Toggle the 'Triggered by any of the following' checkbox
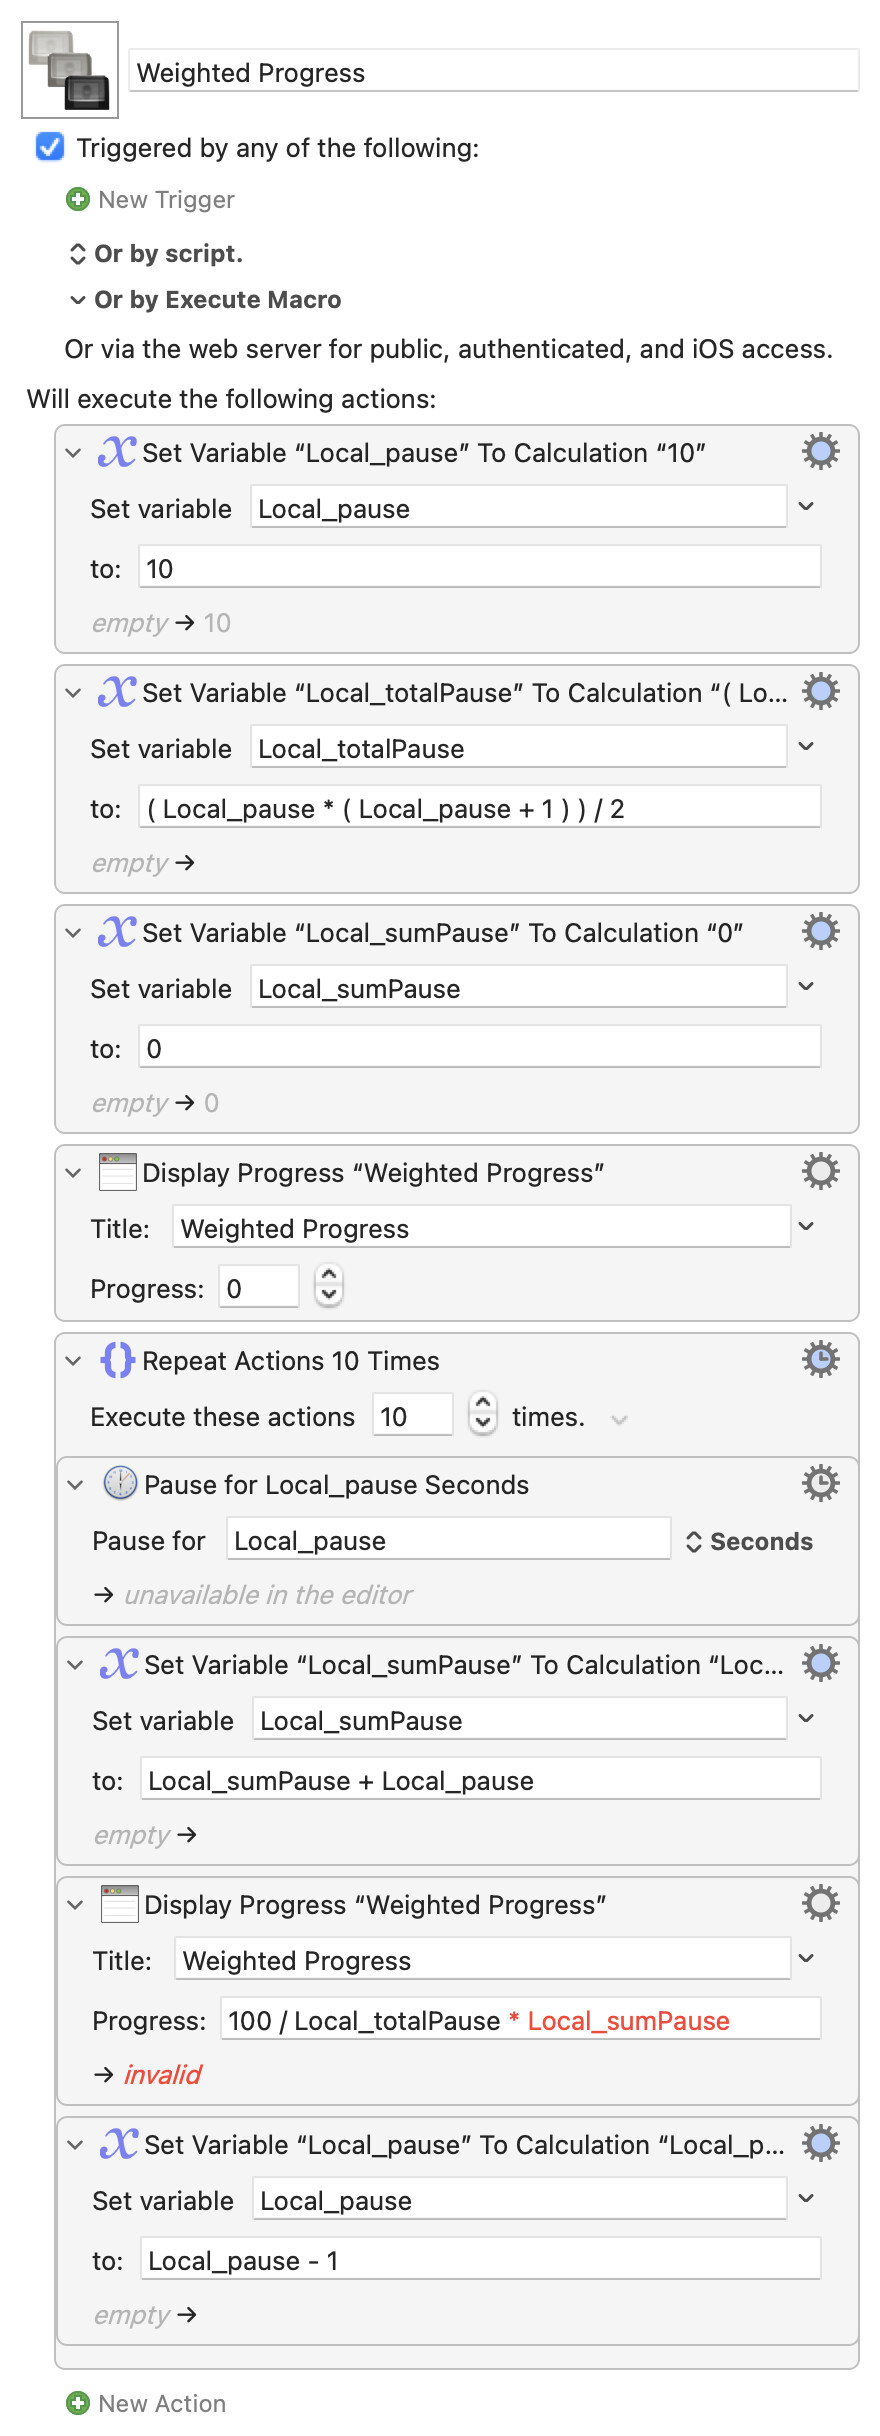The image size is (880, 2436). (x=50, y=148)
